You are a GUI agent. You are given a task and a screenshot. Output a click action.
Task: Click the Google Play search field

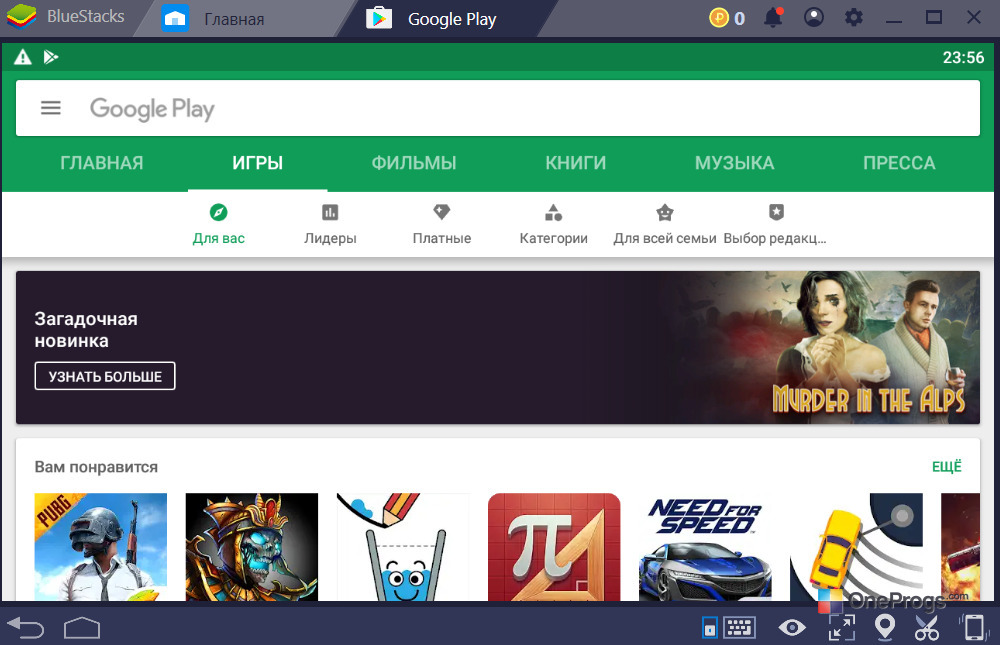[497, 108]
